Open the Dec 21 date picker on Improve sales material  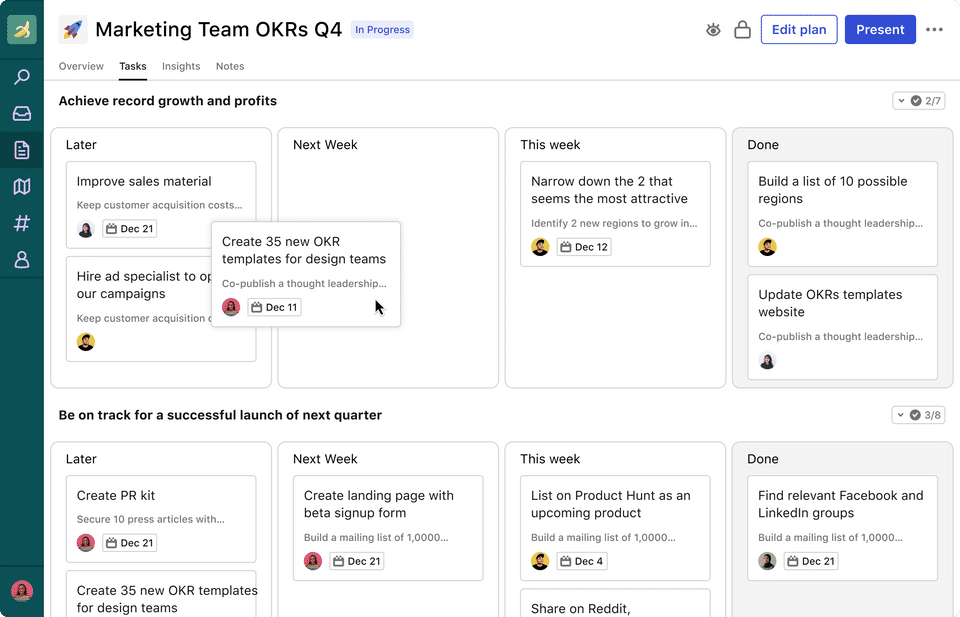[130, 229]
